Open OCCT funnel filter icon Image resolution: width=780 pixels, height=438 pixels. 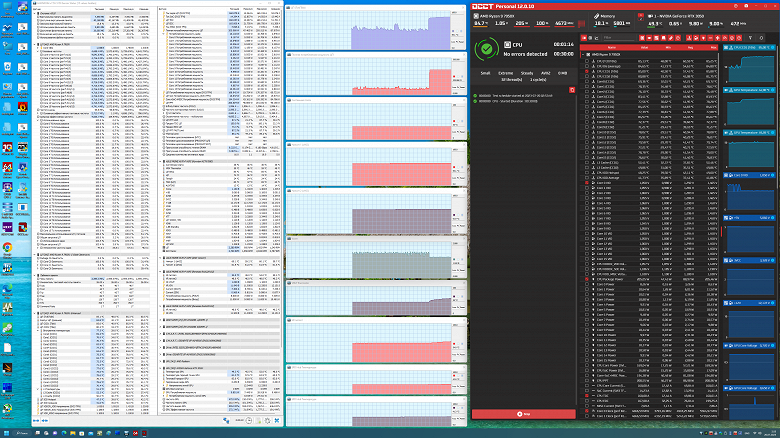click(x=751, y=38)
